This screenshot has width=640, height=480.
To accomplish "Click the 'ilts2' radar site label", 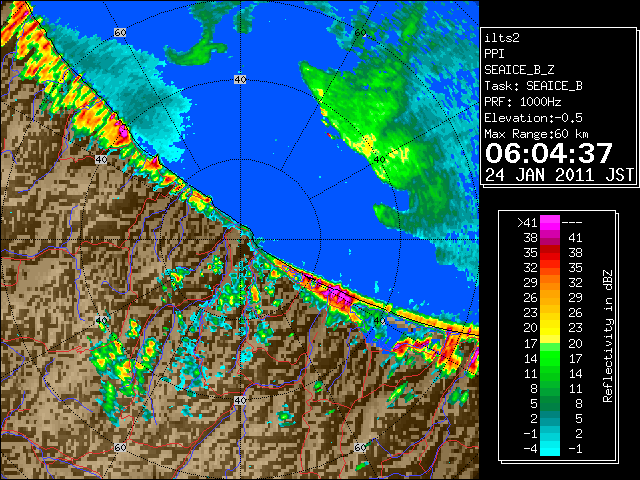I will [502, 38].
